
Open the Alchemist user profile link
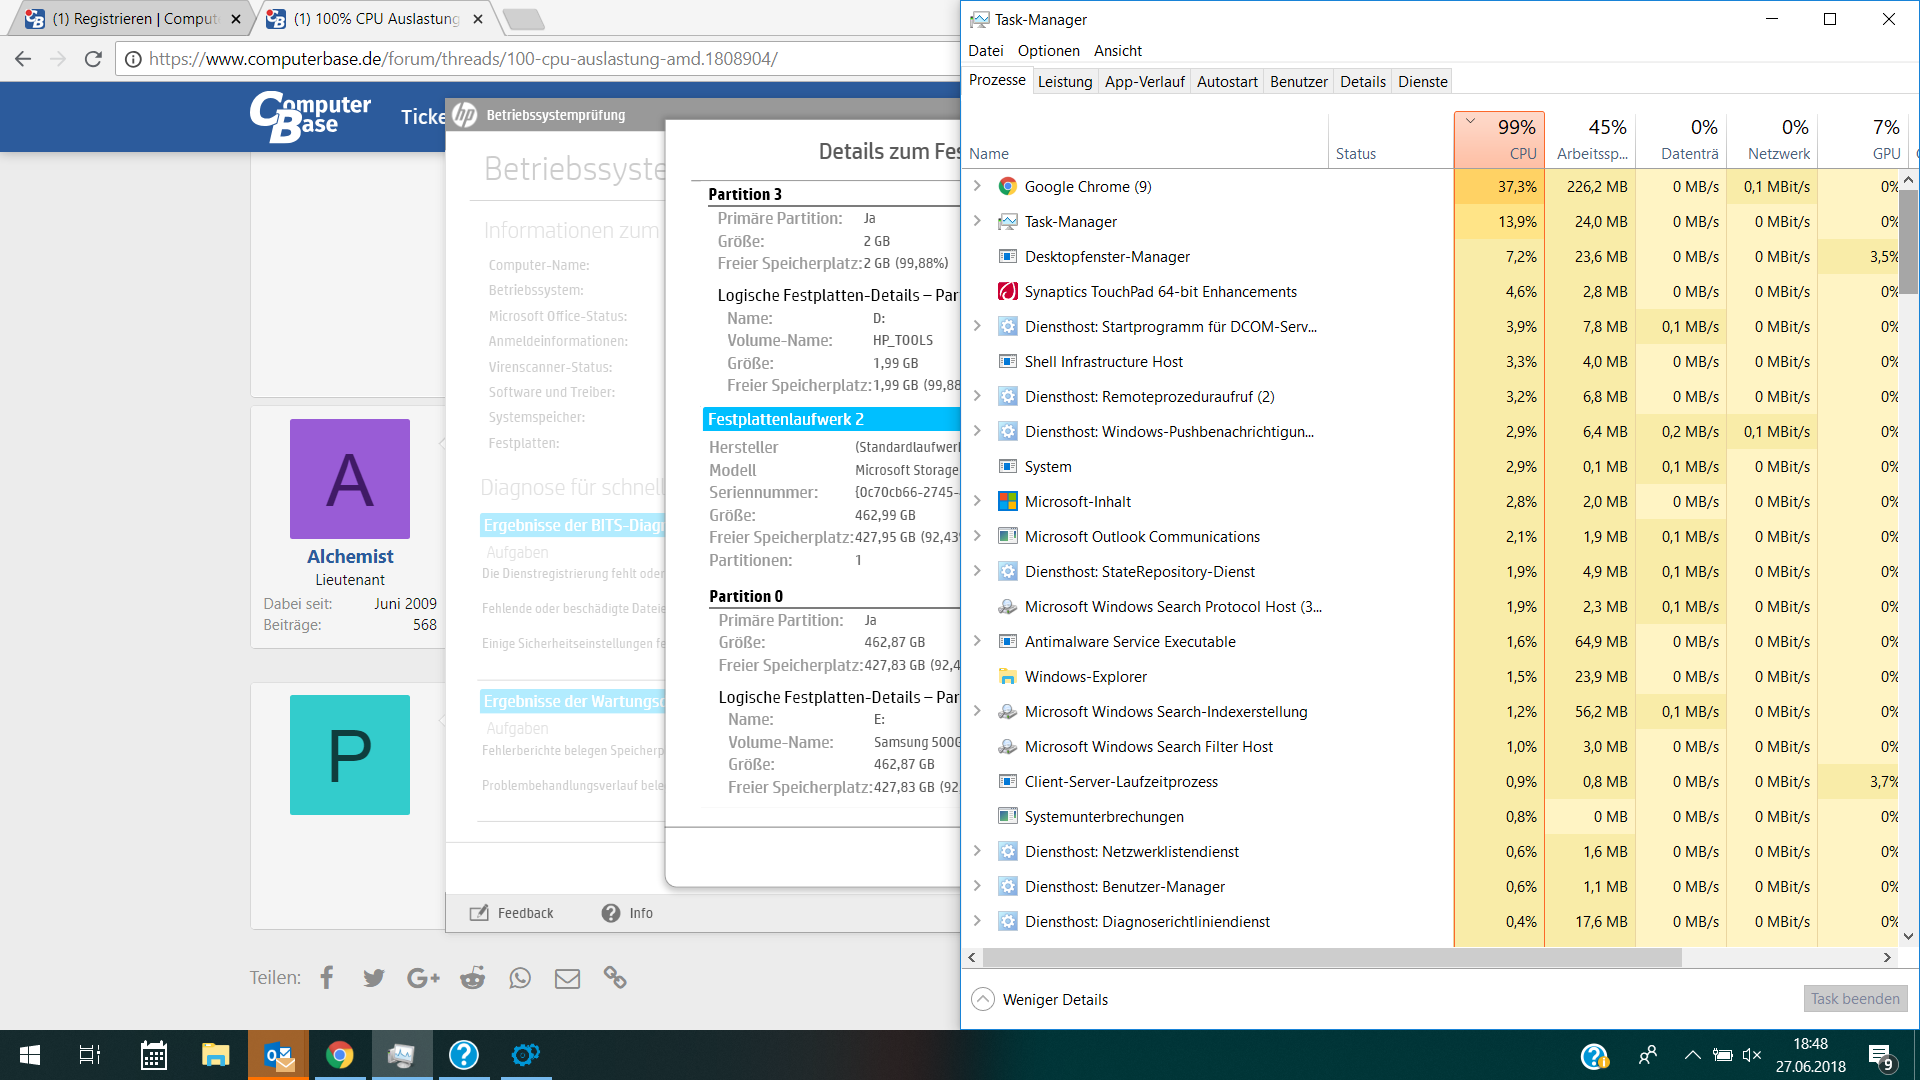tap(350, 556)
